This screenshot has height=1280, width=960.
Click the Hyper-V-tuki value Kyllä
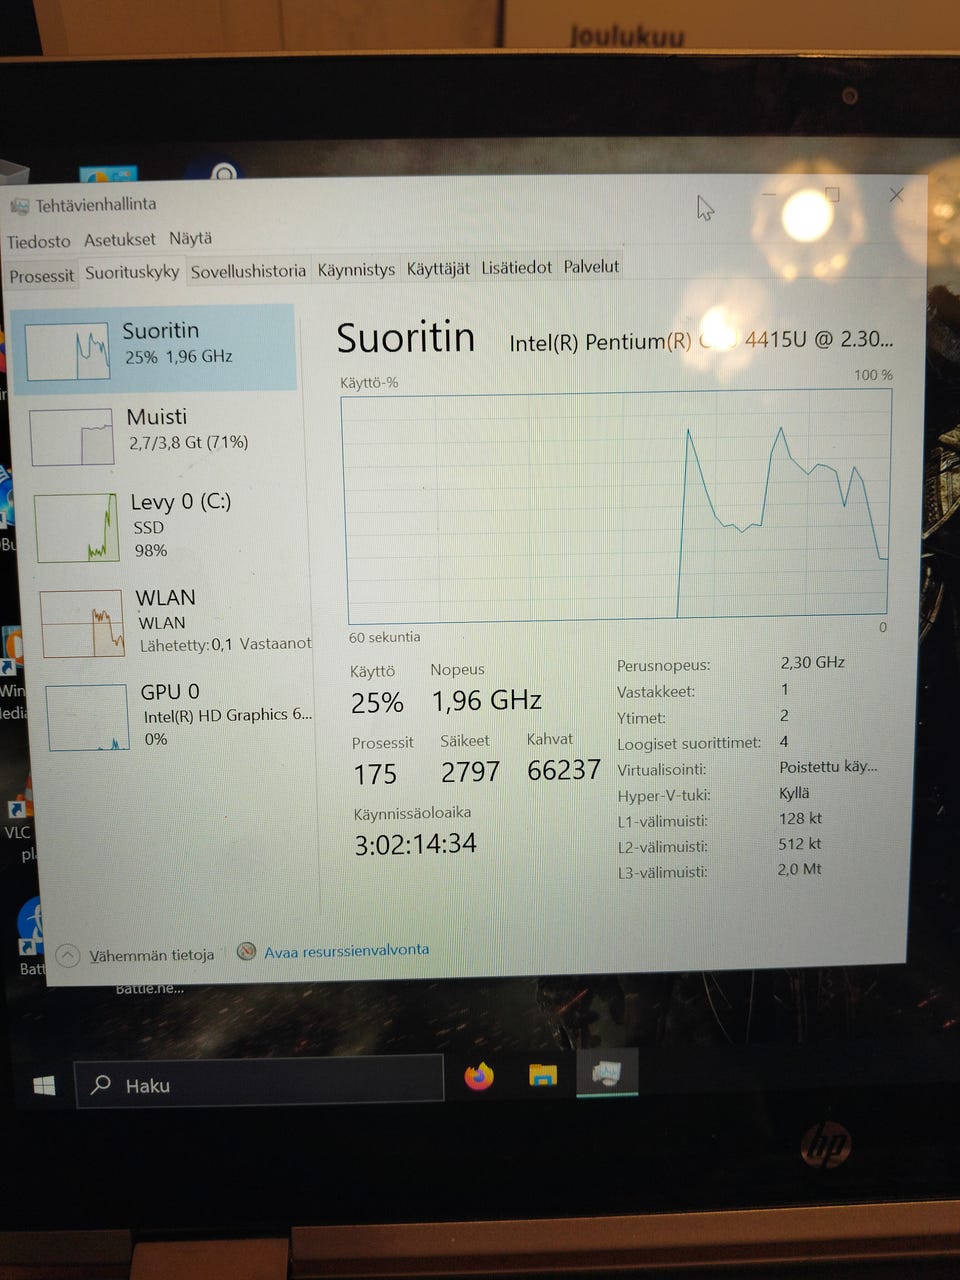[x=794, y=792]
